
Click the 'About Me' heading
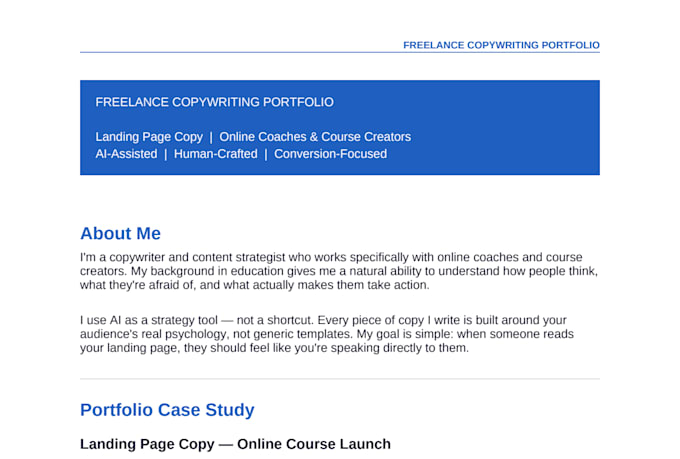click(121, 233)
